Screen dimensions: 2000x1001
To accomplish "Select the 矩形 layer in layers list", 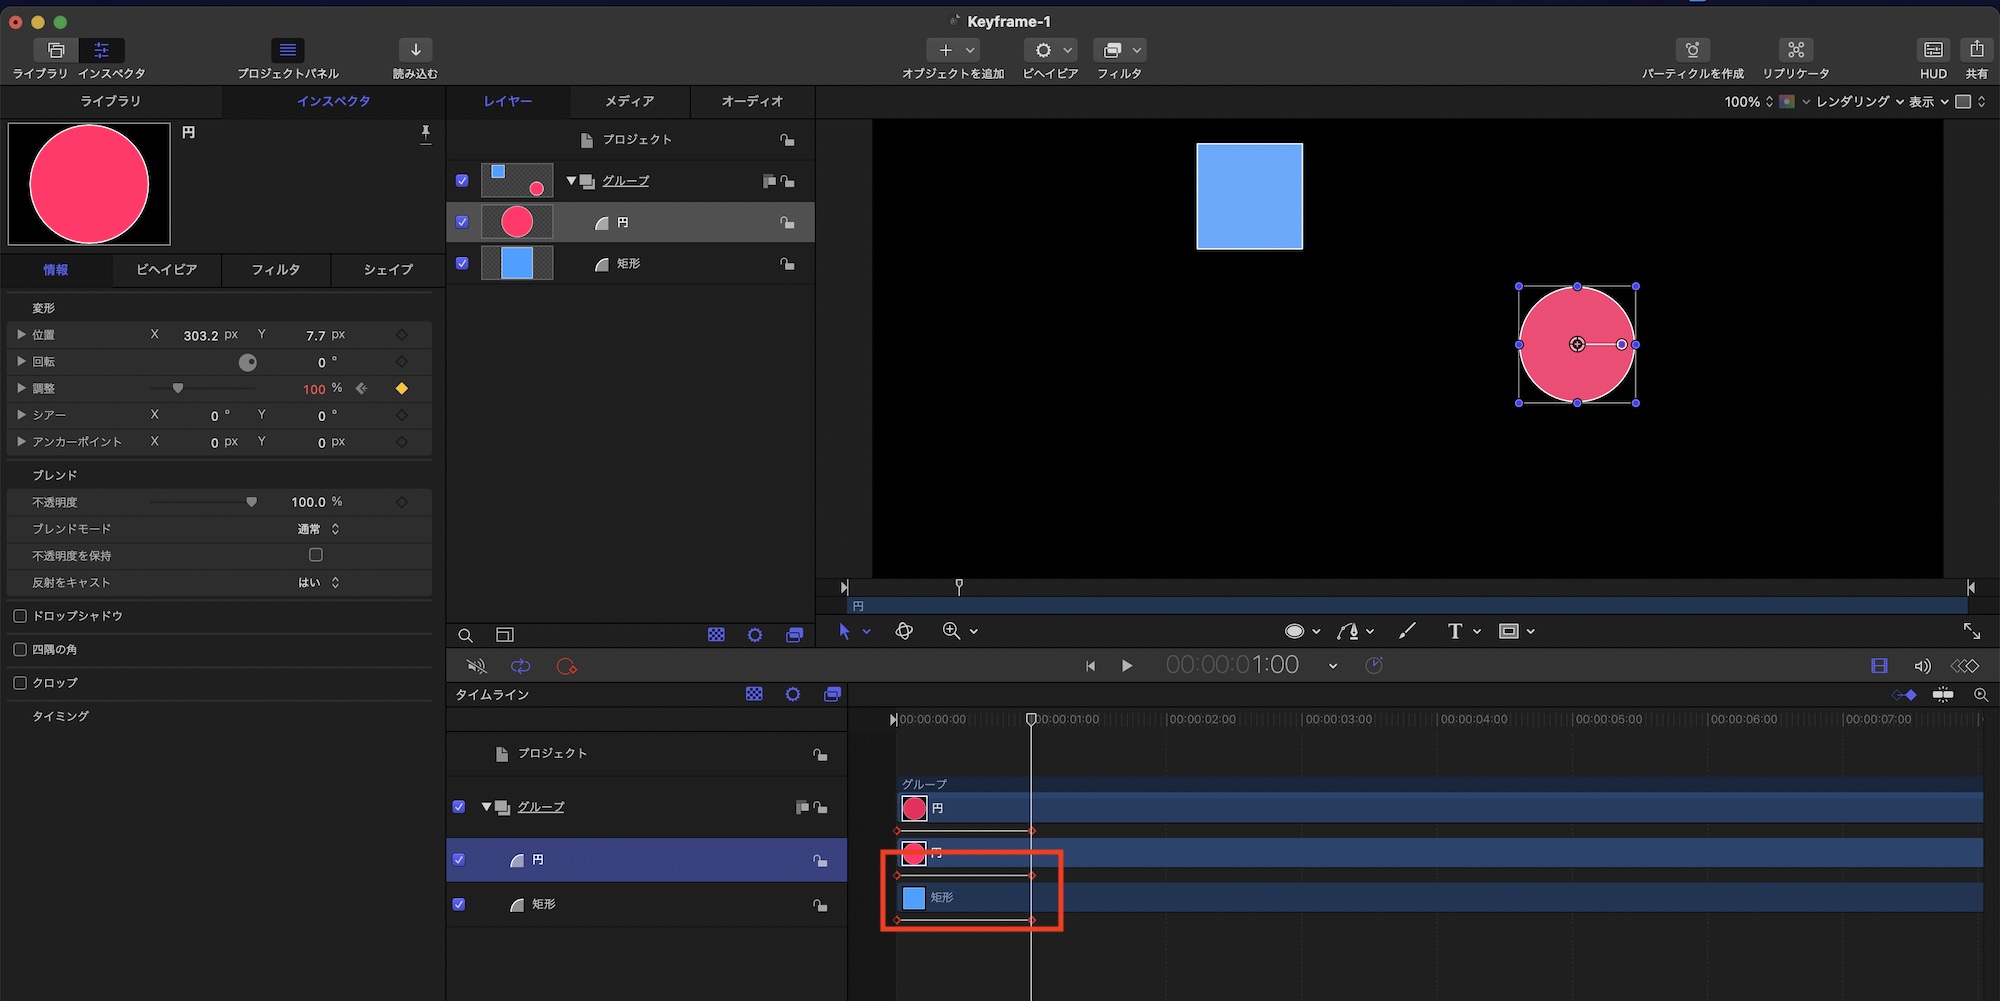I will coord(628,264).
